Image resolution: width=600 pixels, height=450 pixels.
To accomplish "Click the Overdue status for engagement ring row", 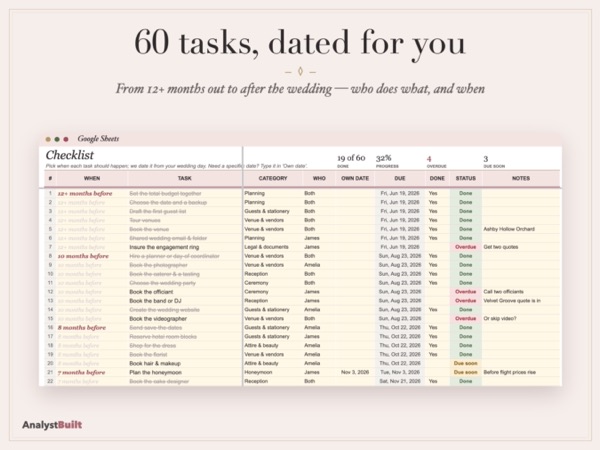I will pyautogui.click(x=466, y=247).
